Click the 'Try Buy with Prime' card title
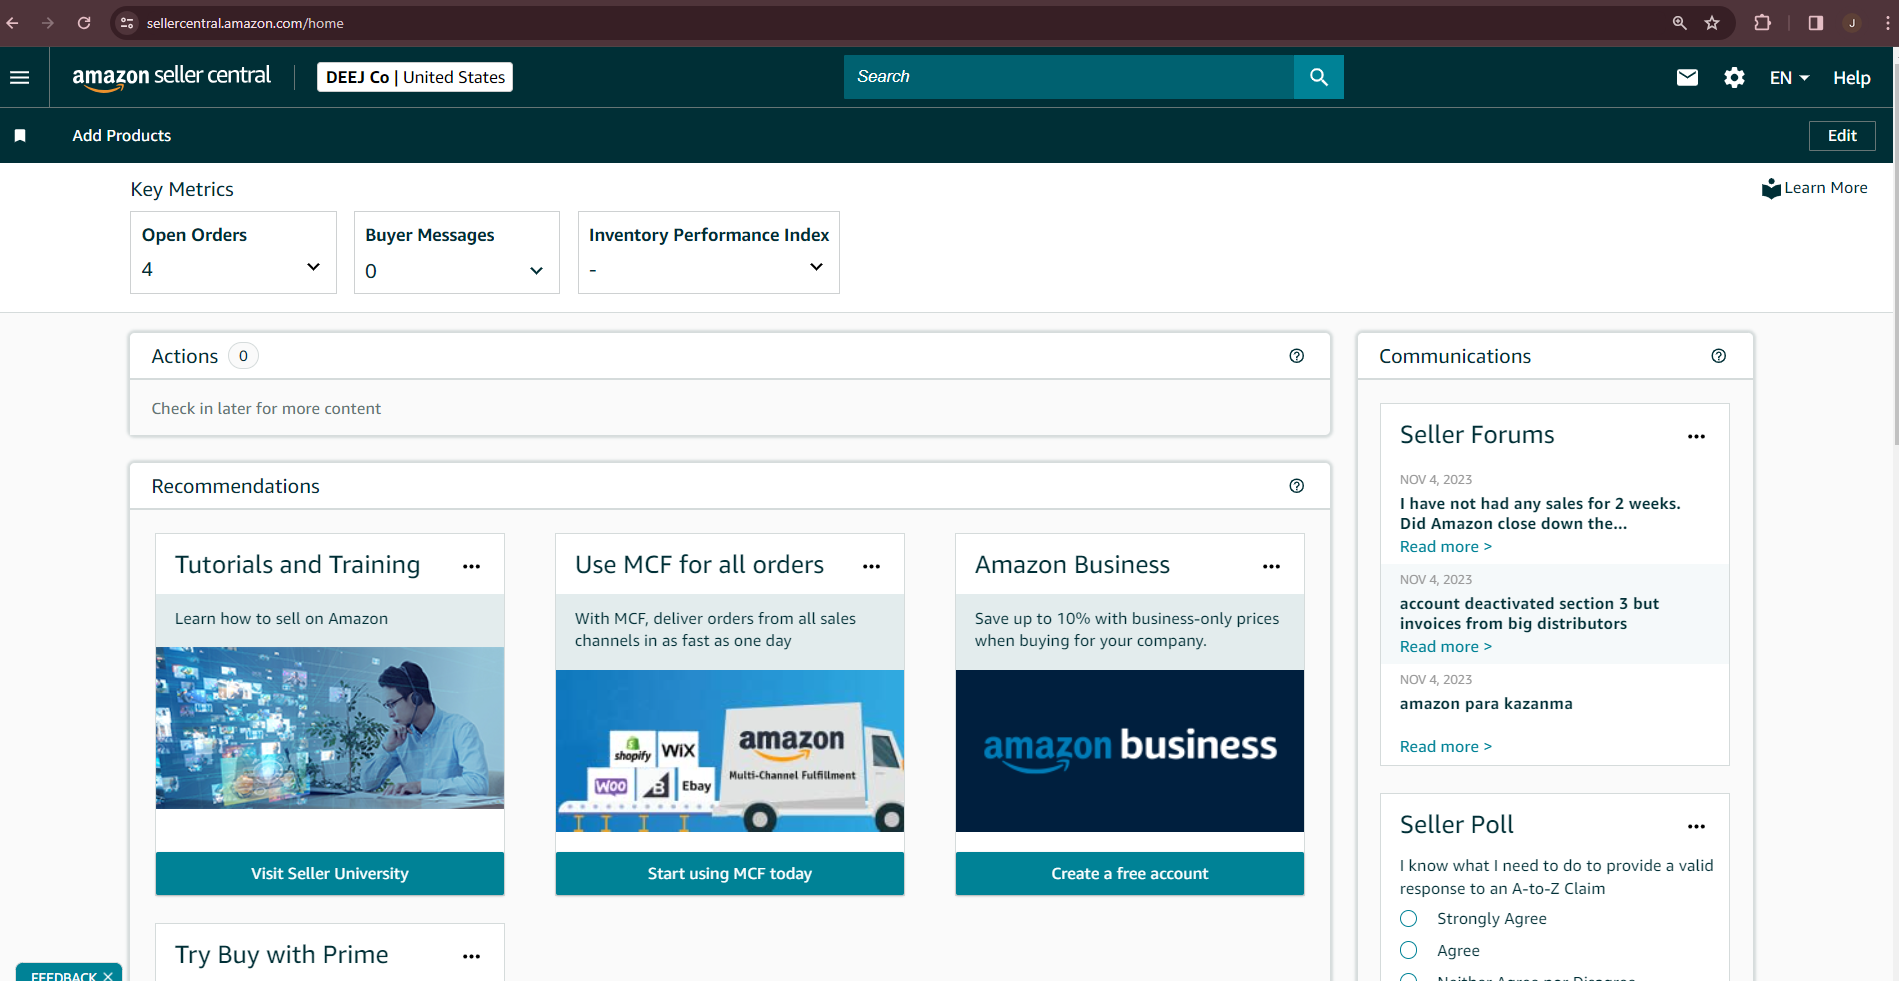Viewport: 1899px width, 981px height. click(x=281, y=955)
